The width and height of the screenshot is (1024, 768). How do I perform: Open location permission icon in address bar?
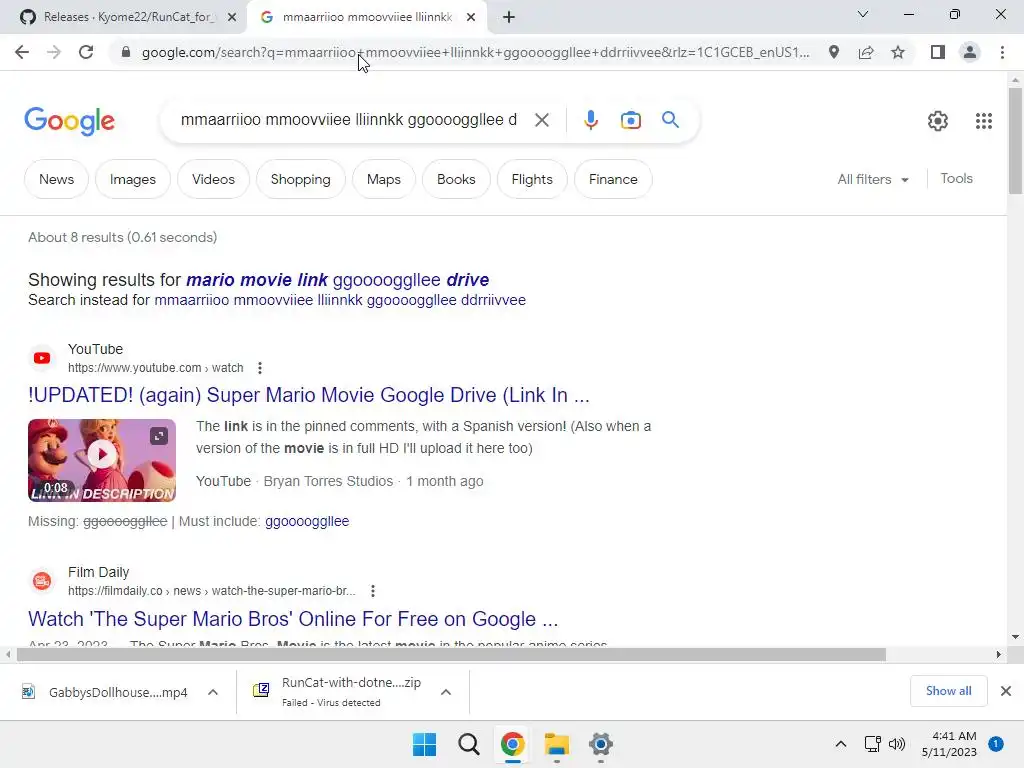pos(834,52)
